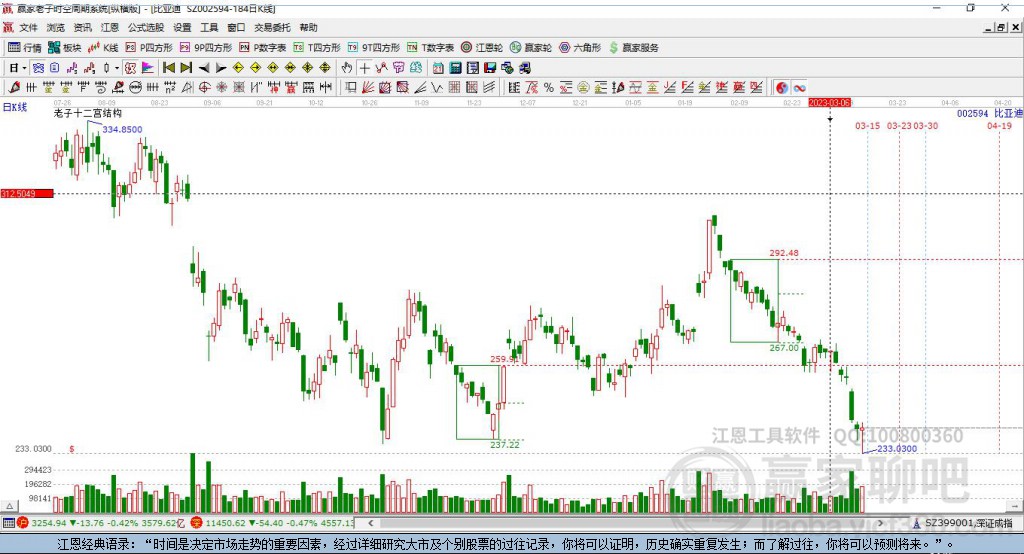Viewport: 1024px width, 554px height.
Task: Select the Gann fan lines tool
Action: click(368, 88)
